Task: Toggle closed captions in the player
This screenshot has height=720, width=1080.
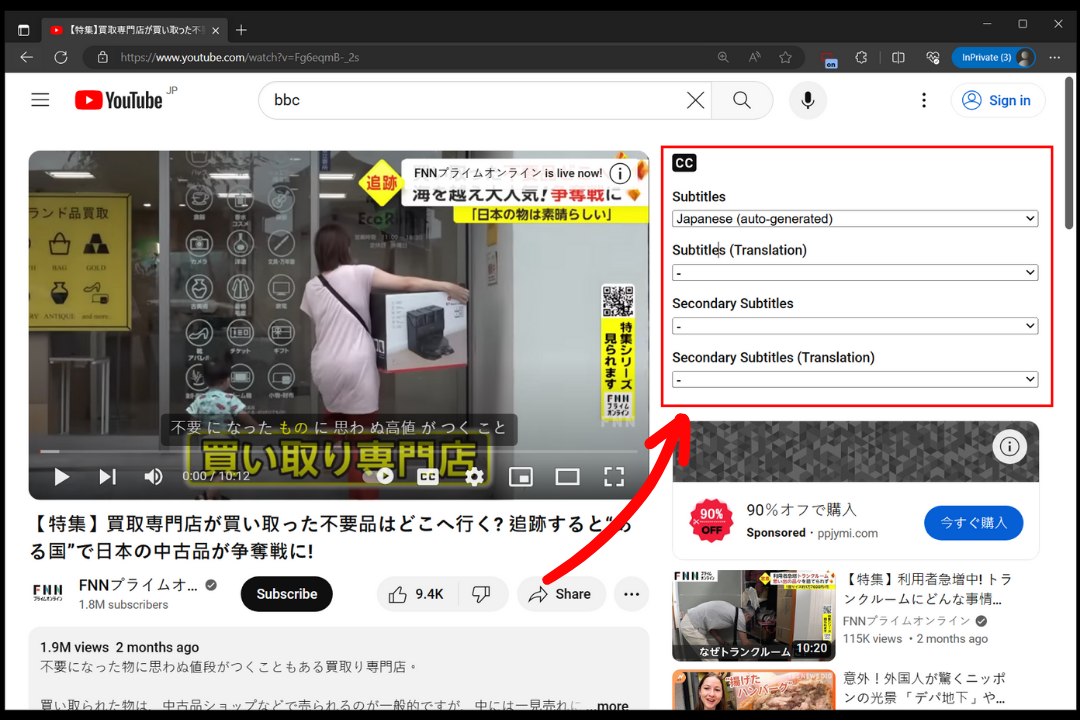Action: 428,476
